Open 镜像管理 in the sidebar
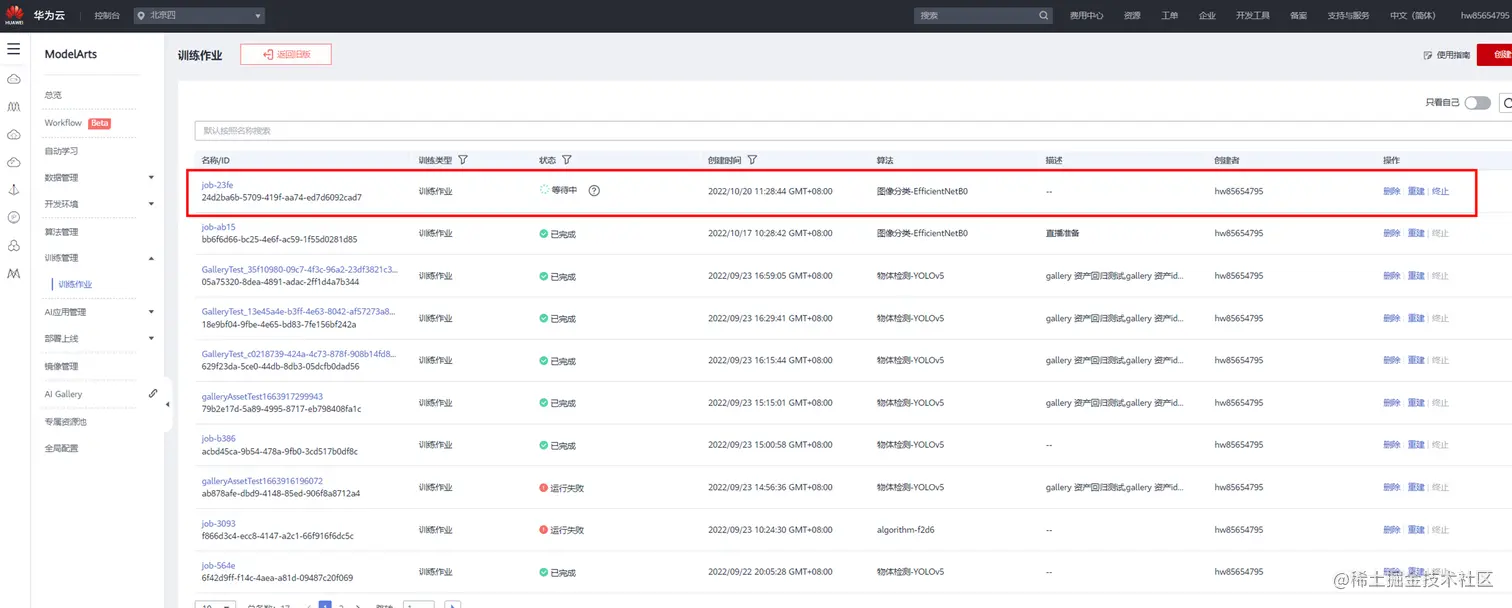Viewport: 1512px width, 608px height. (x=61, y=366)
